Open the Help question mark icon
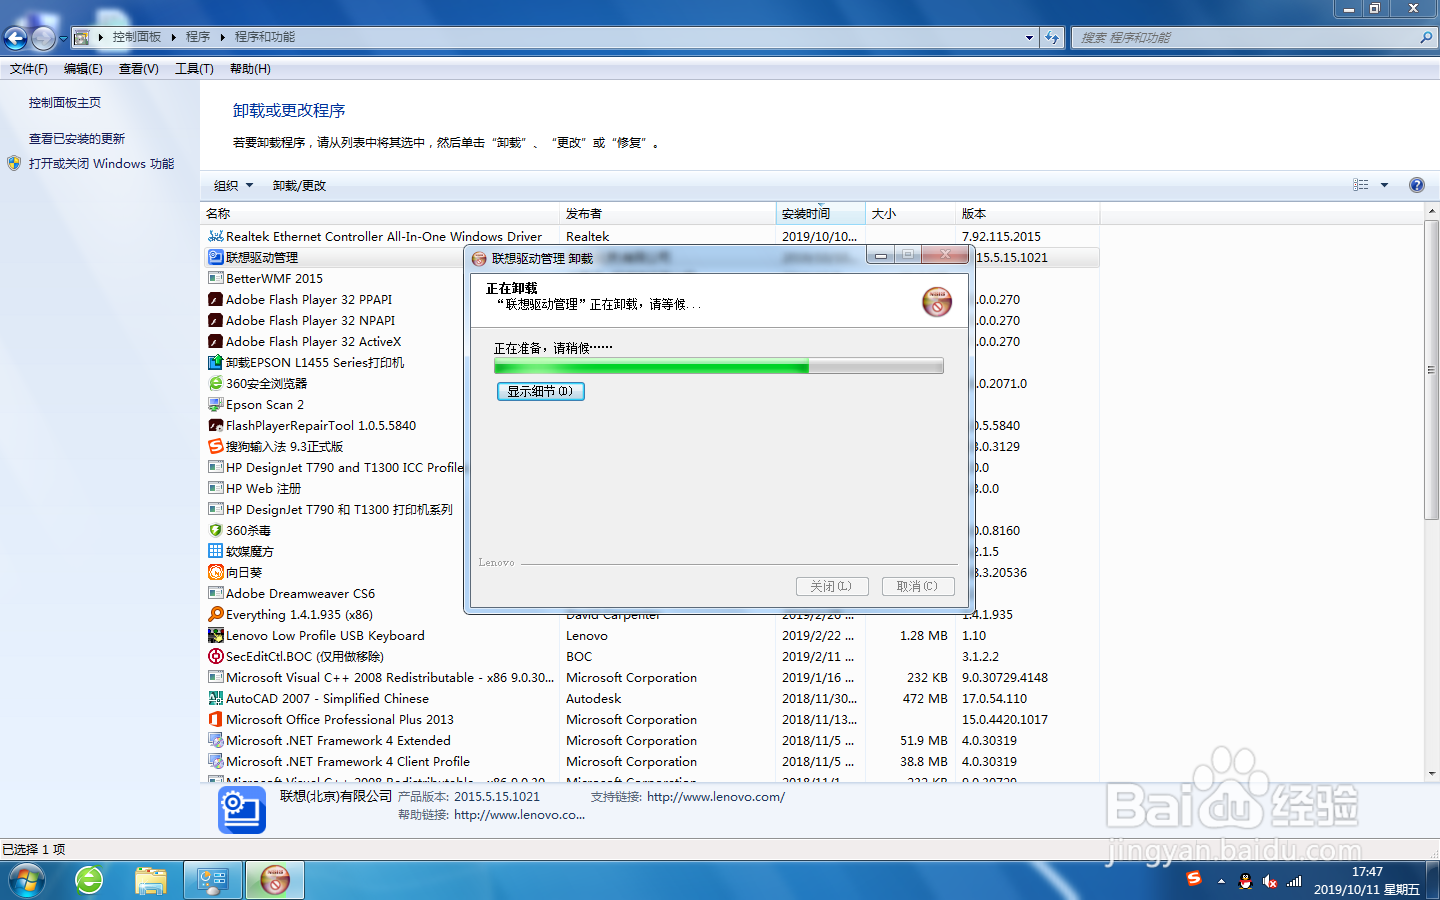 point(1417,185)
